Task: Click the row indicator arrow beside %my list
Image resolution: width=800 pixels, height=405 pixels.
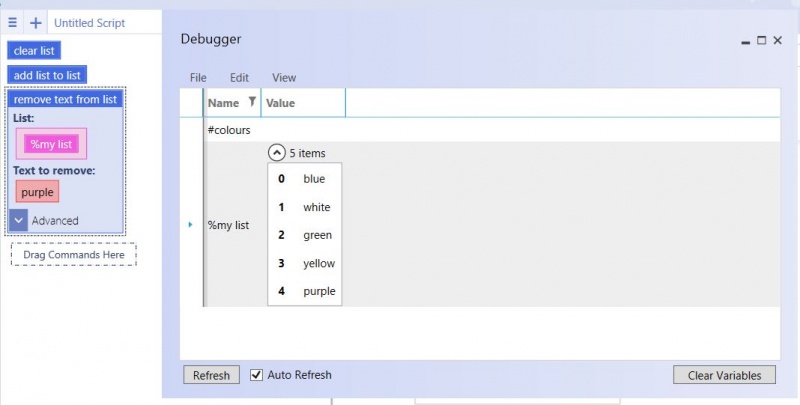Action: click(190, 224)
